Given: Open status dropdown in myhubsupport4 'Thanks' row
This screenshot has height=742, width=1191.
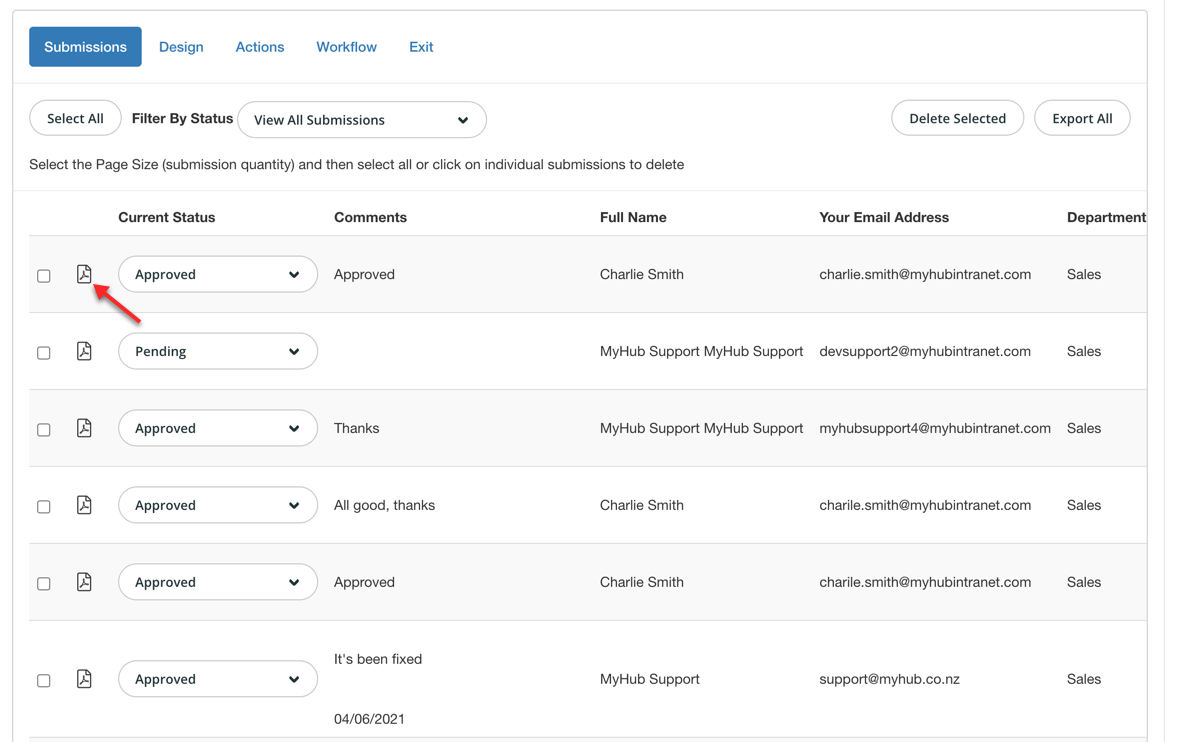Looking at the screenshot, I should 218,428.
